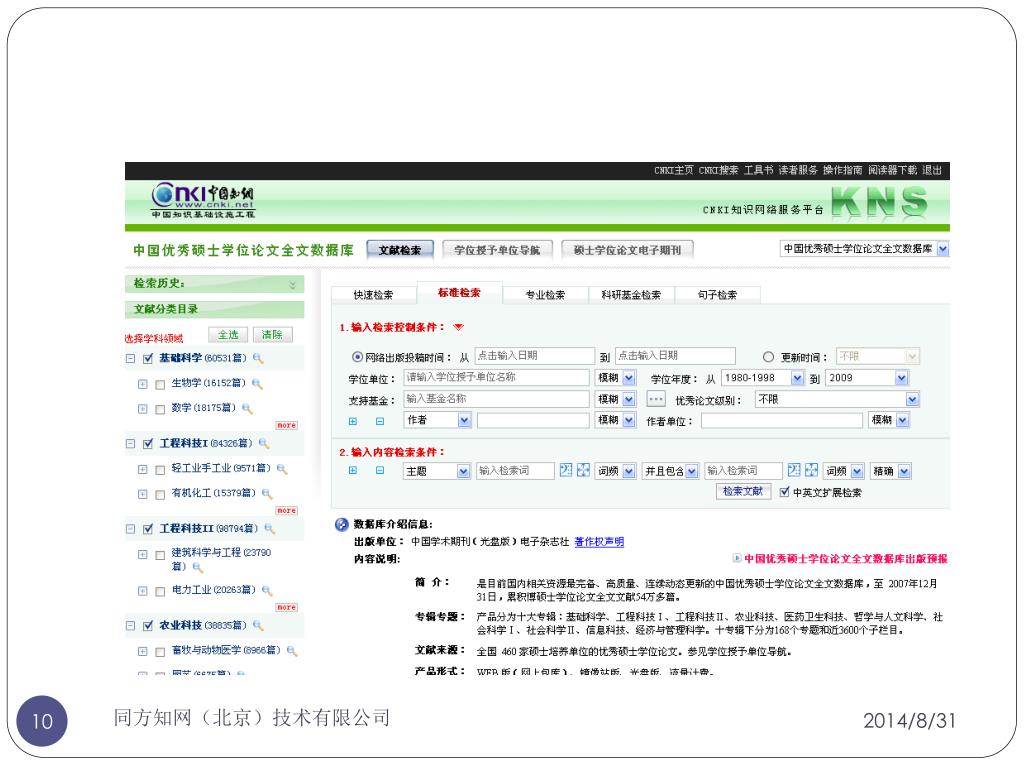
Task: Click magnifier icon next to 农业科技
Action: [x=258, y=626]
